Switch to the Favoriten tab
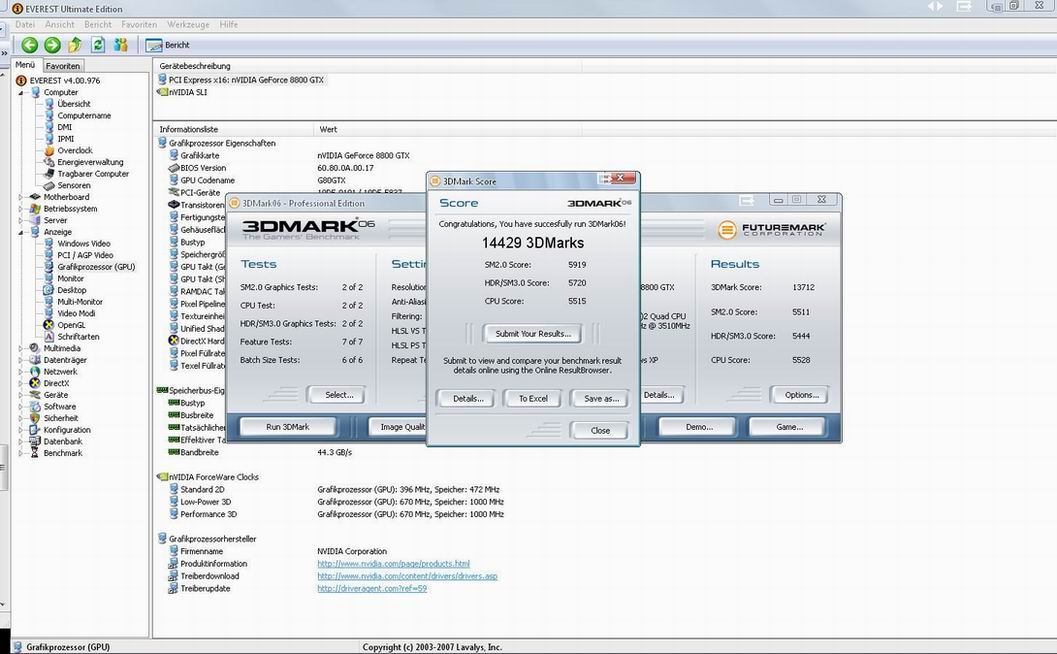 (x=63, y=66)
